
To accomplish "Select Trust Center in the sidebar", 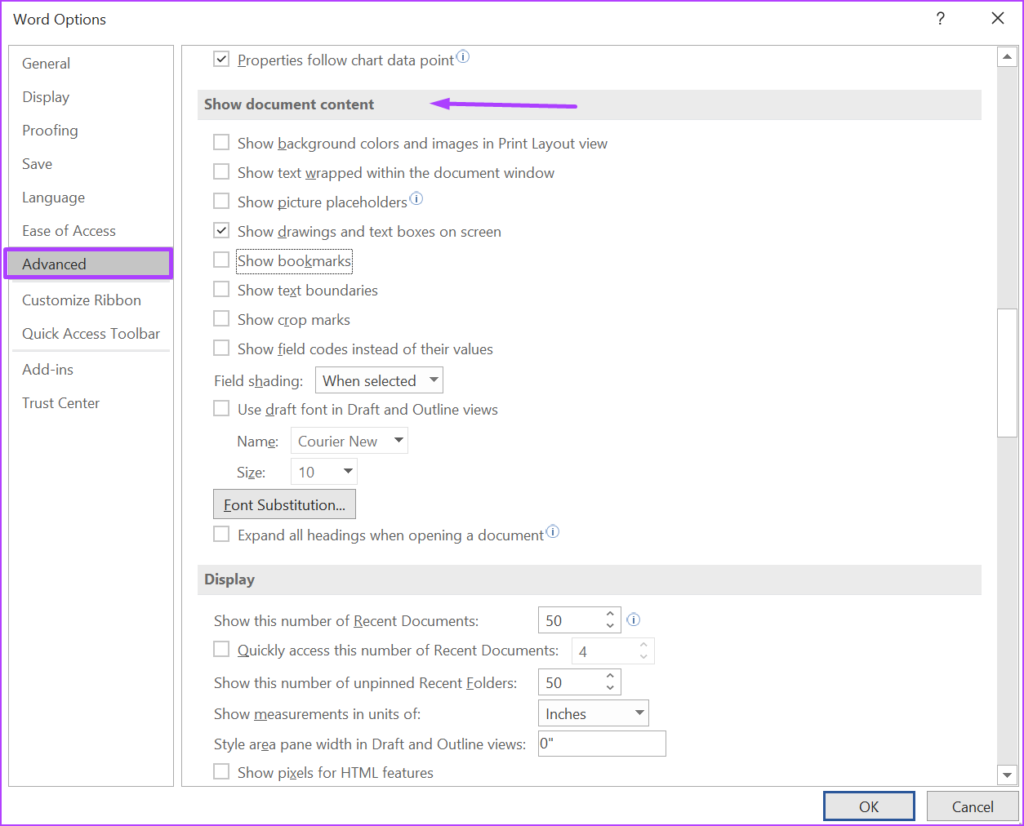I will click(x=62, y=402).
